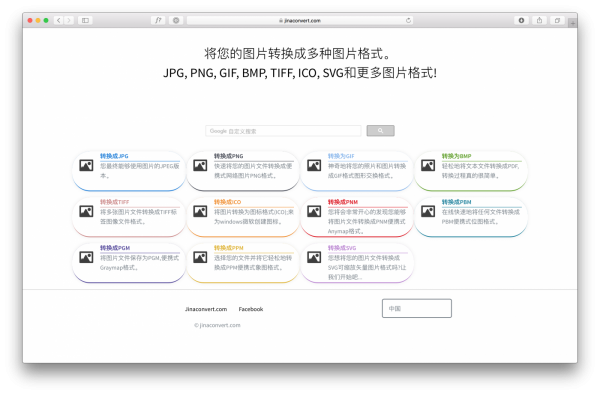Click the image icon in the 转换成PNG card
This screenshot has width=600, height=395.
200,166
